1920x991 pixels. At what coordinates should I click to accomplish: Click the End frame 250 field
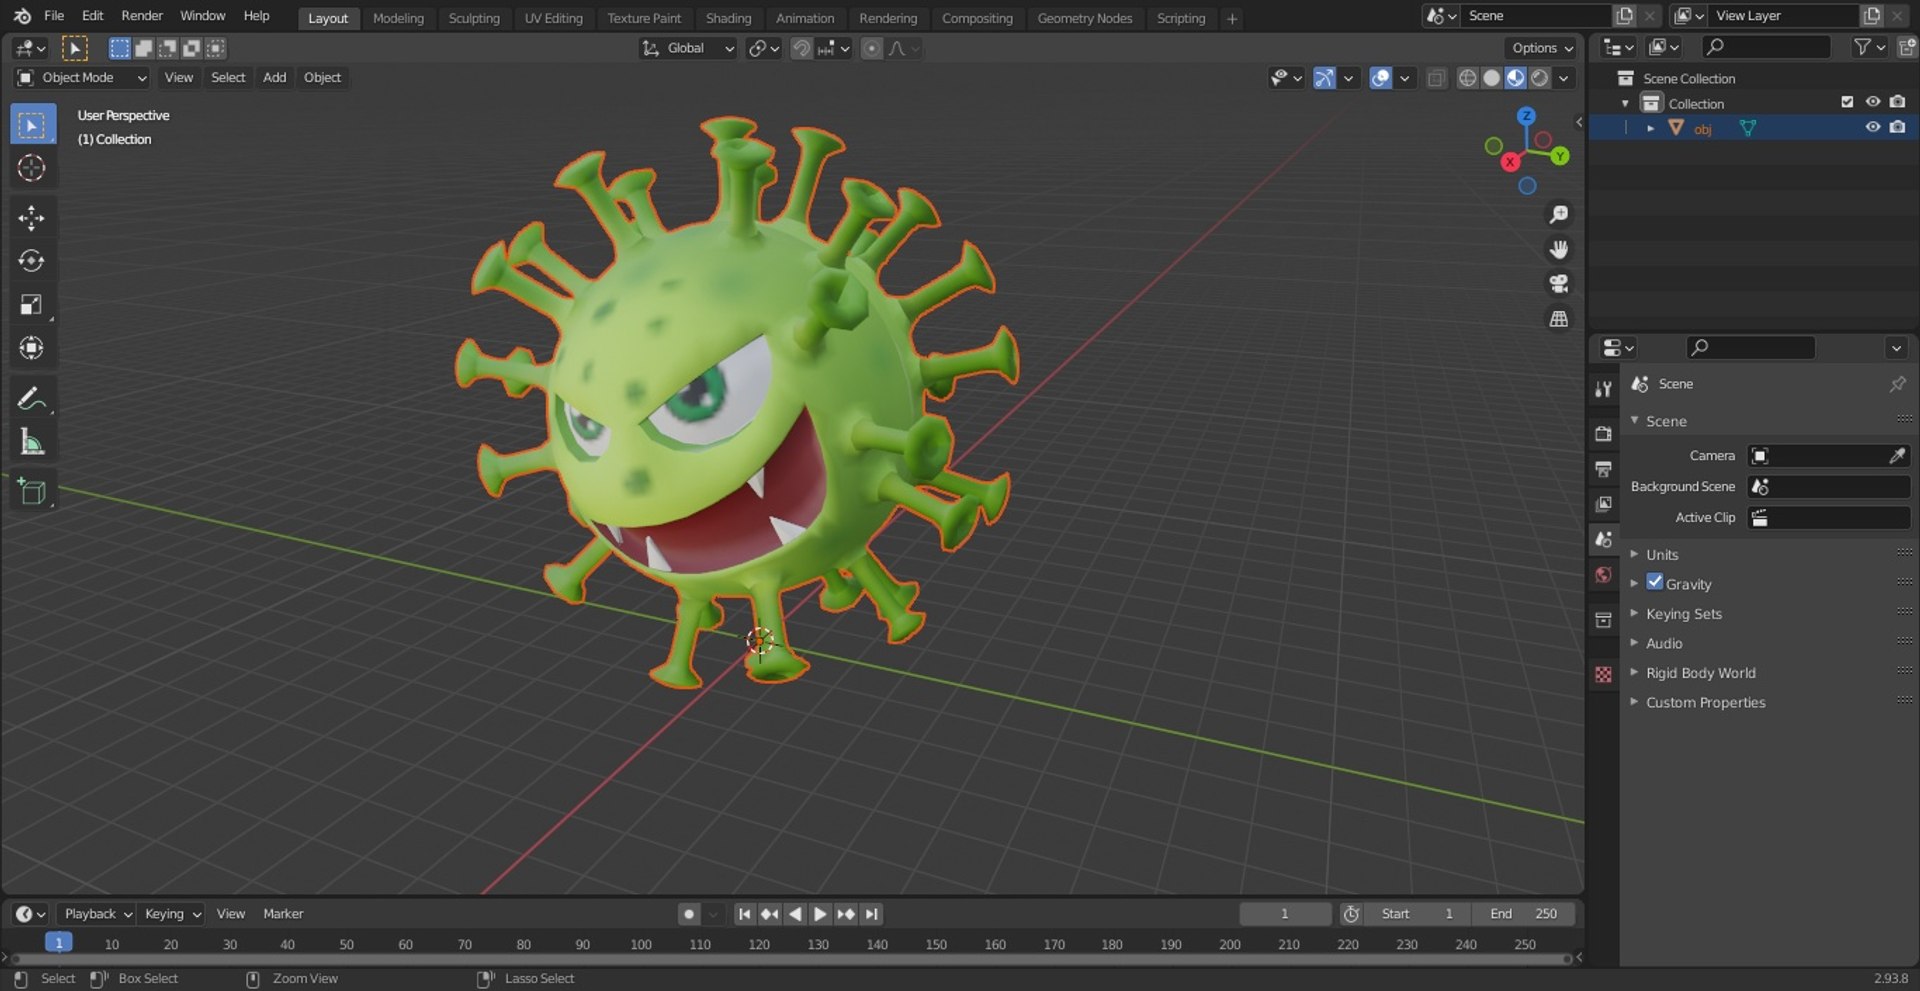click(x=1524, y=914)
